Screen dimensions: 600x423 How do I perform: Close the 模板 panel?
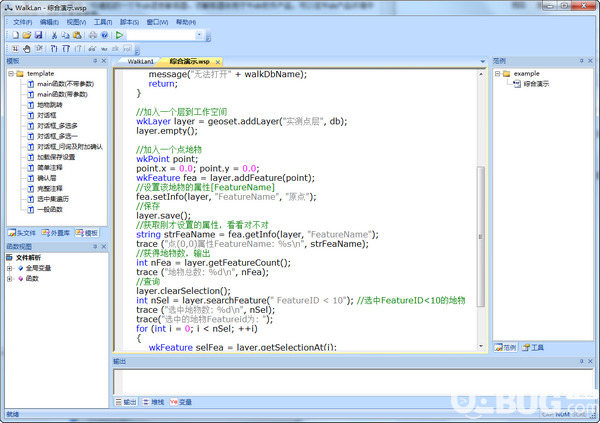[x=104, y=61]
